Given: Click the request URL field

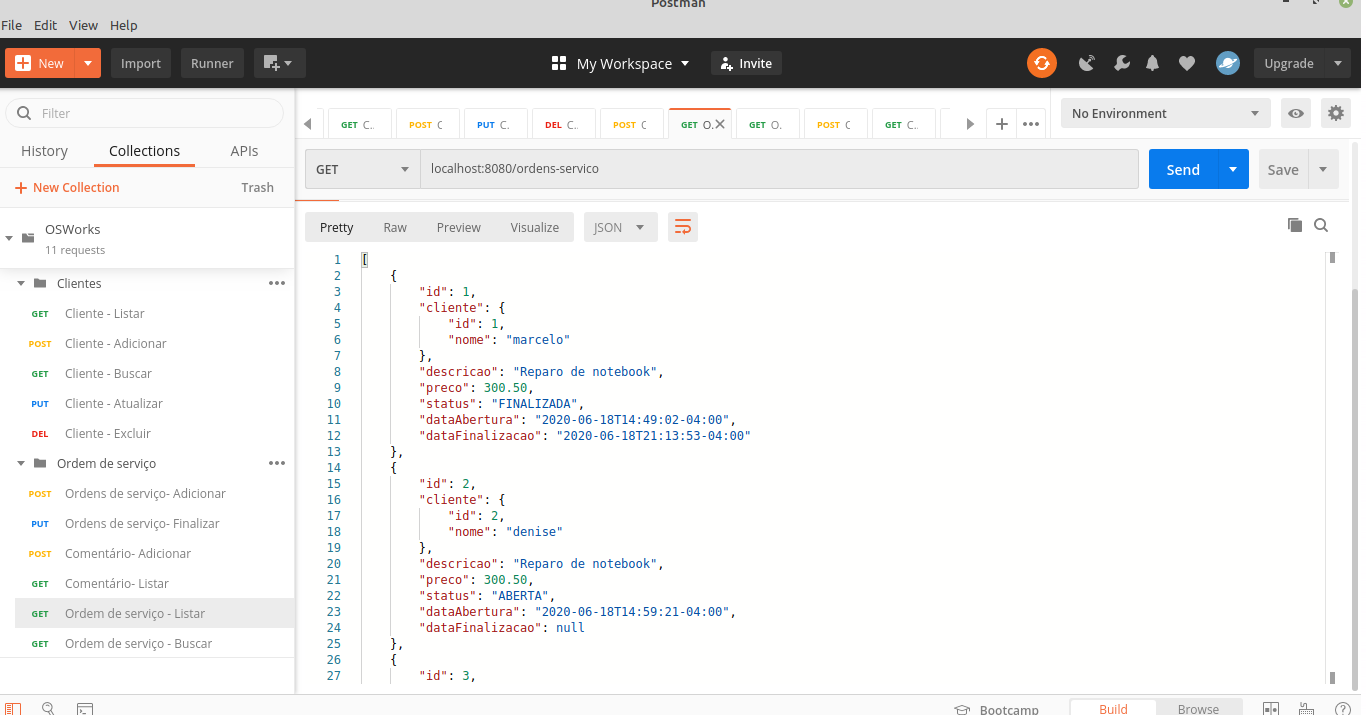Looking at the screenshot, I should (x=779, y=169).
